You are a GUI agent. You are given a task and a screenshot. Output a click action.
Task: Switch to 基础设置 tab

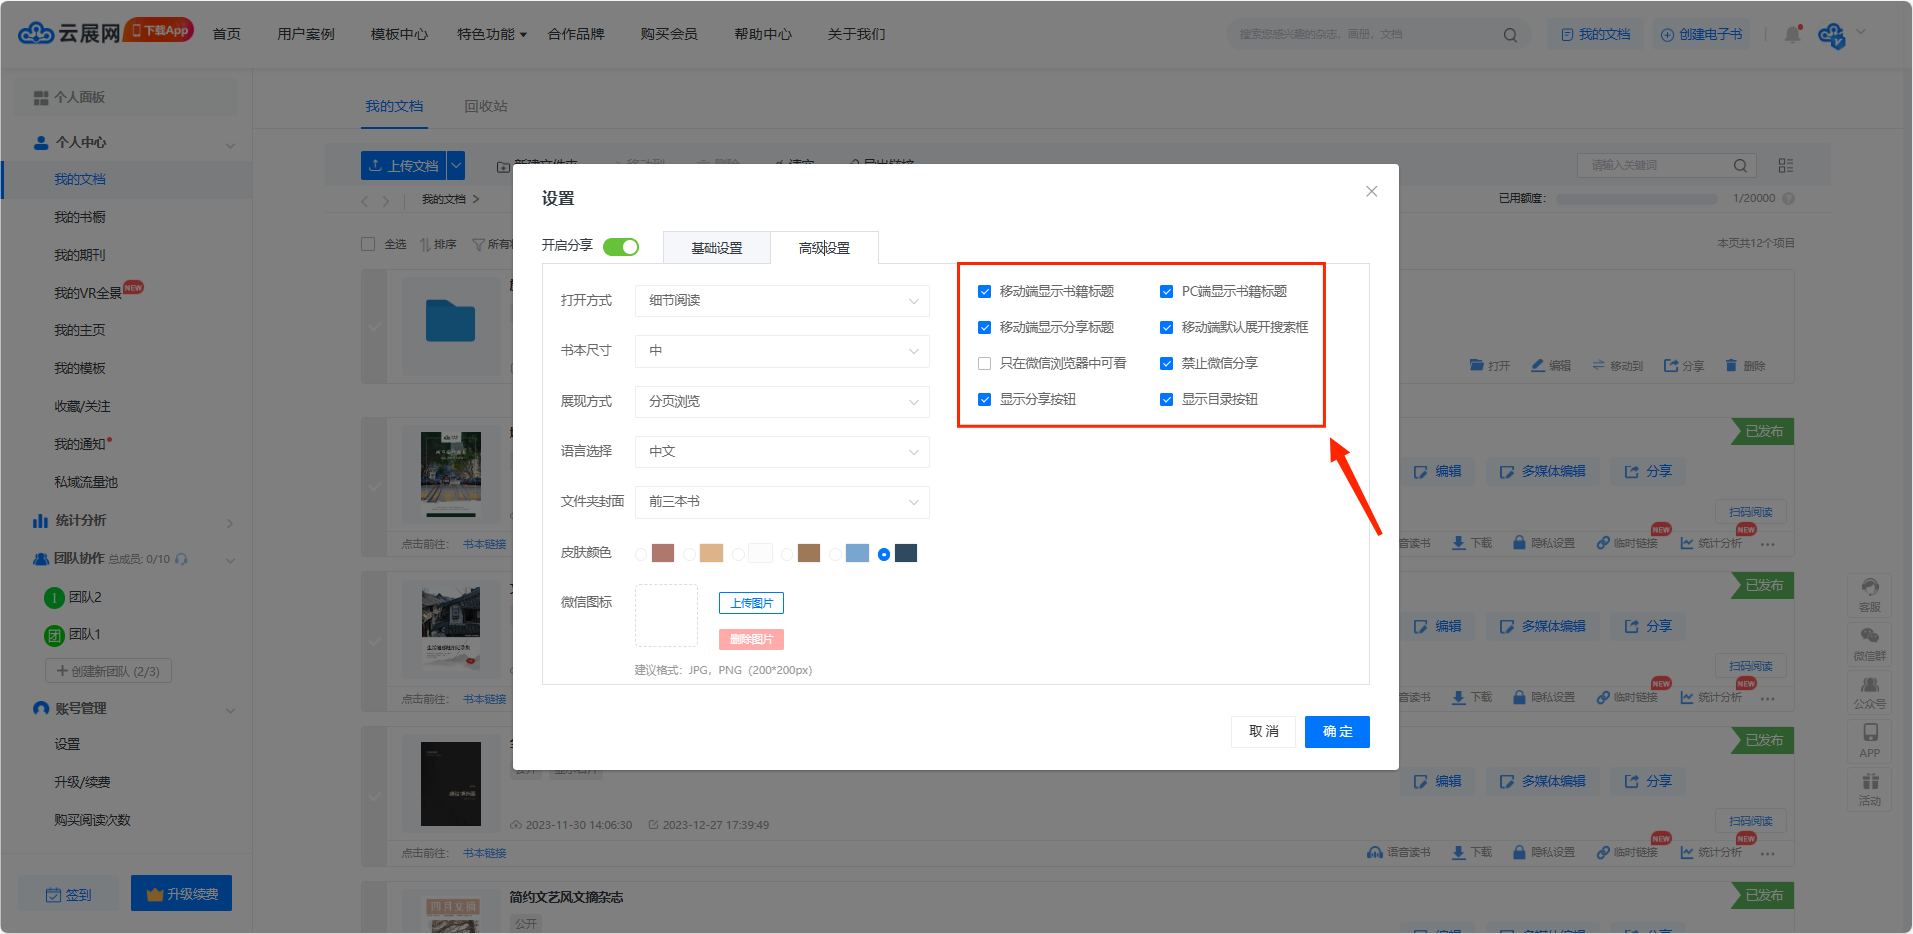coord(717,248)
